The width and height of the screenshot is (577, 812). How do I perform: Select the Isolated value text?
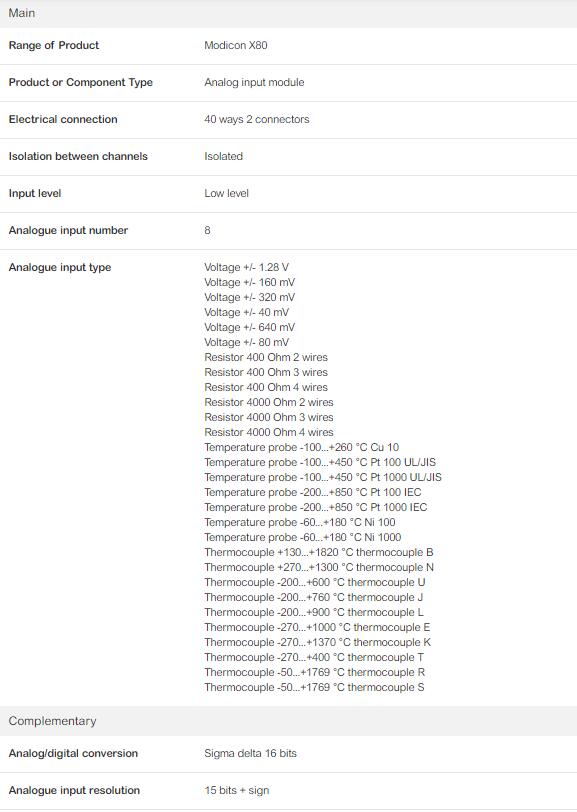(x=223, y=156)
